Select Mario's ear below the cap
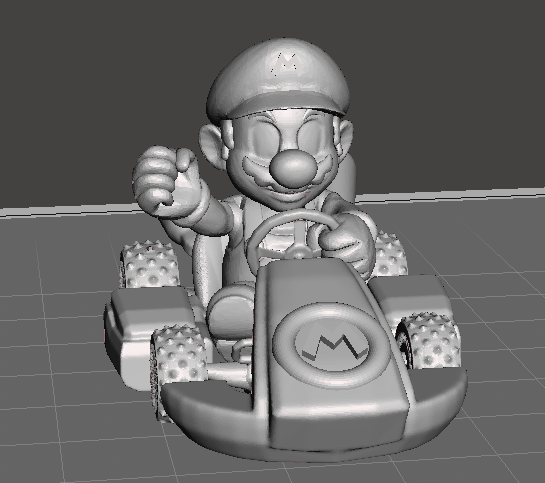This screenshot has height=483, width=545. pyautogui.click(x=211, y=143)
